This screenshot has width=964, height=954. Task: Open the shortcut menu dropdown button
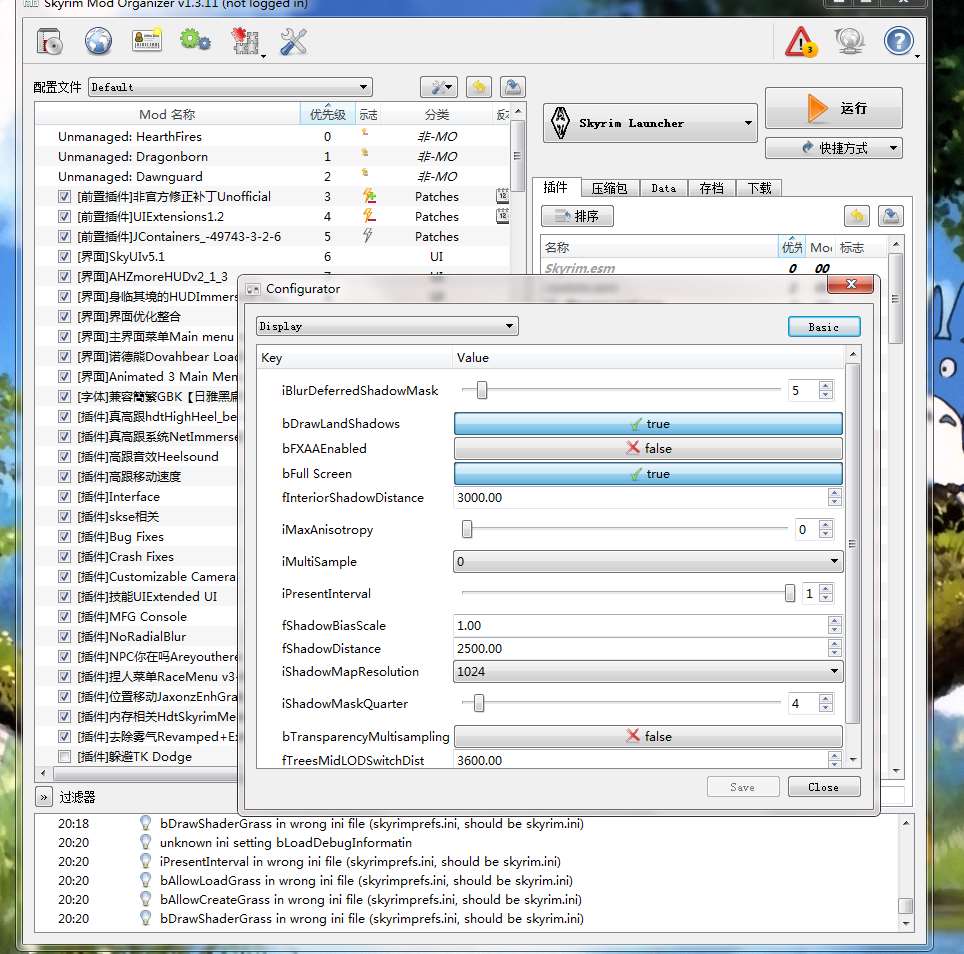coord(834,148)
